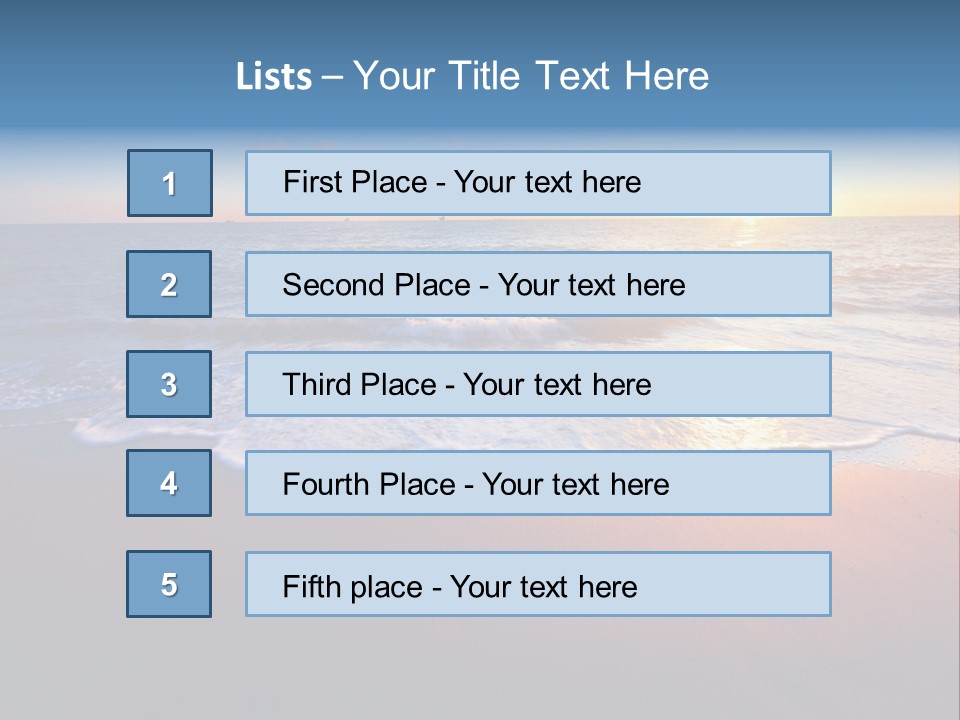Click the empty sand area below the list

point(480,670)
